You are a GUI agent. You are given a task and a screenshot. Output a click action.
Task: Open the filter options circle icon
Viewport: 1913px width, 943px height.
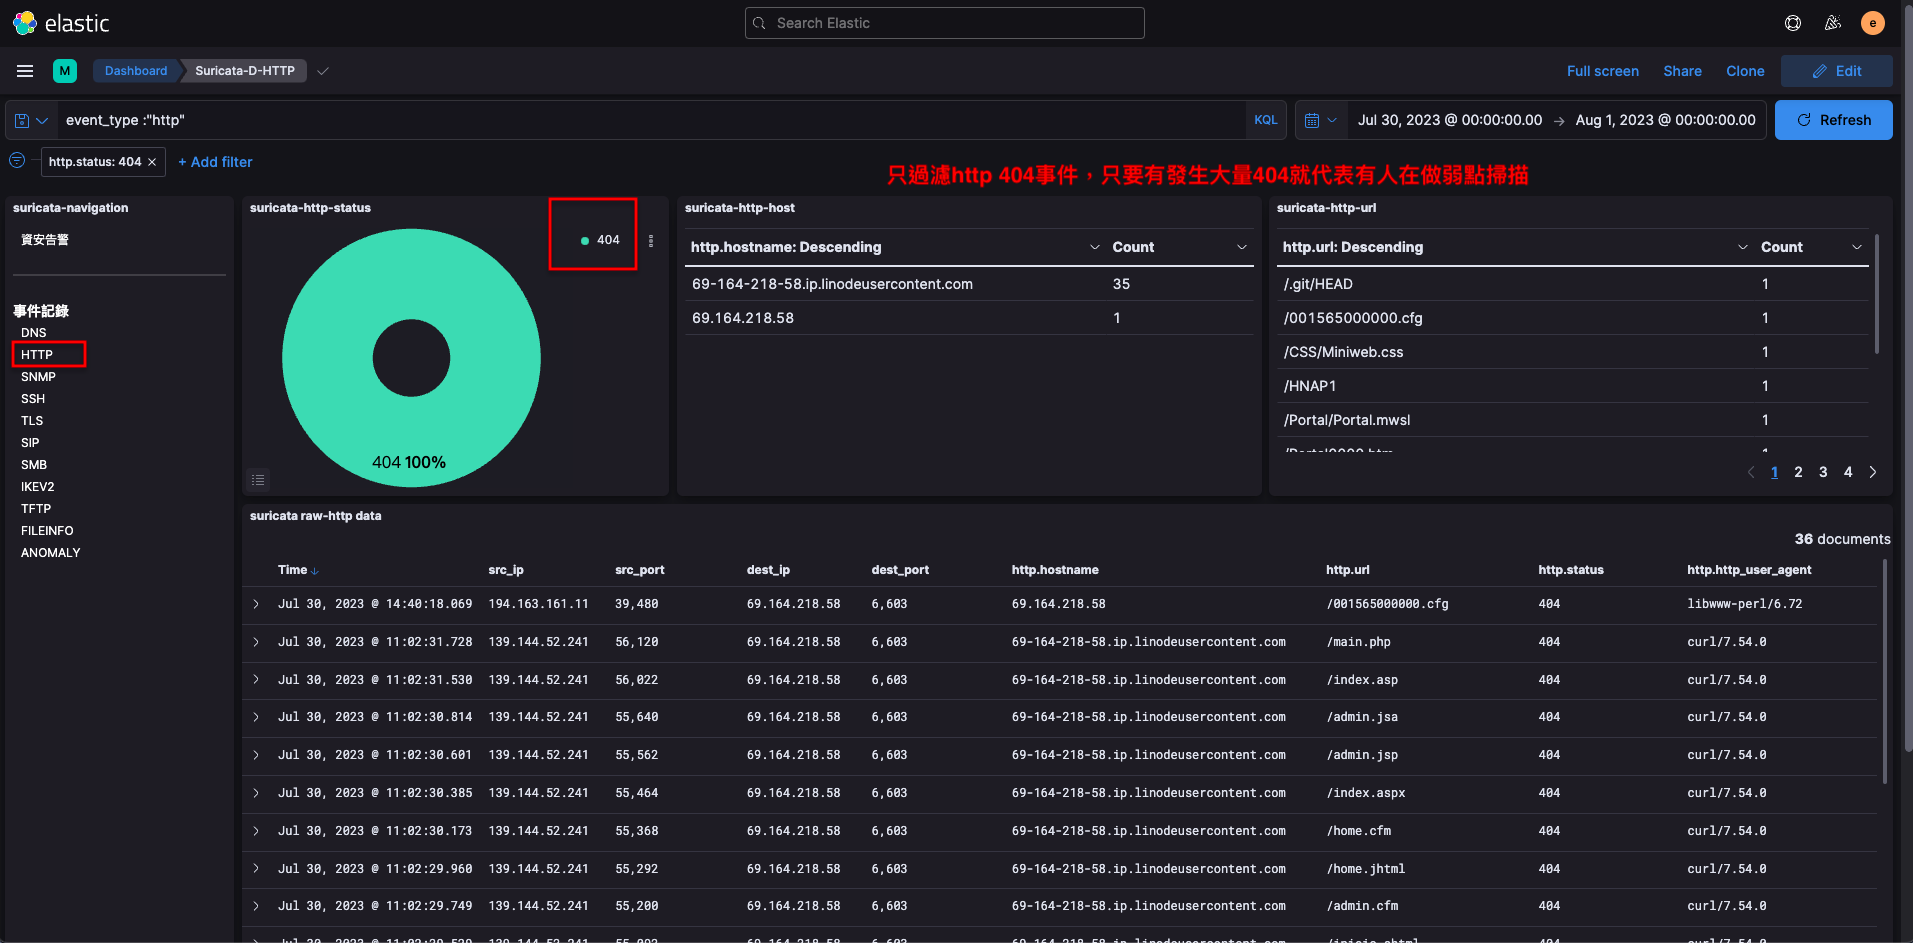[x=17, y=161]
